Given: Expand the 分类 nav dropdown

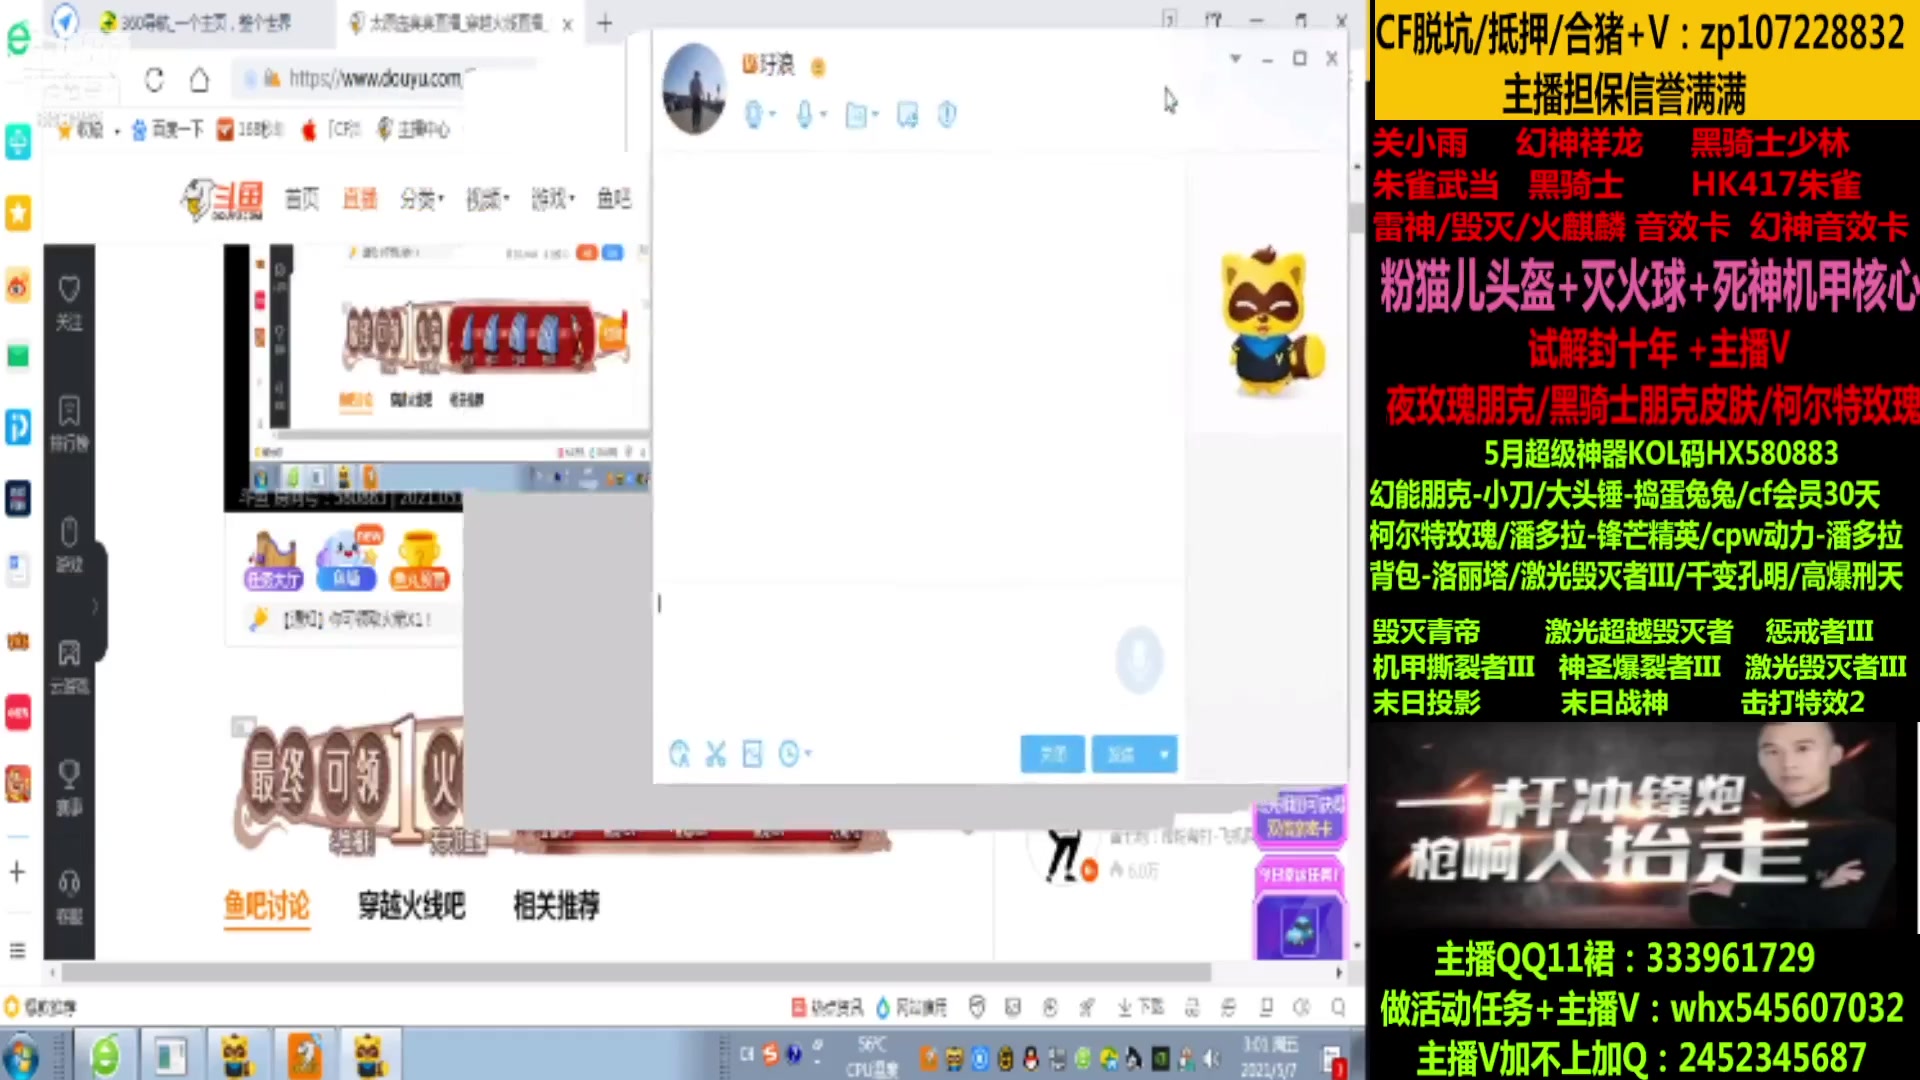Looking at the screenshot, I should 422,199.
